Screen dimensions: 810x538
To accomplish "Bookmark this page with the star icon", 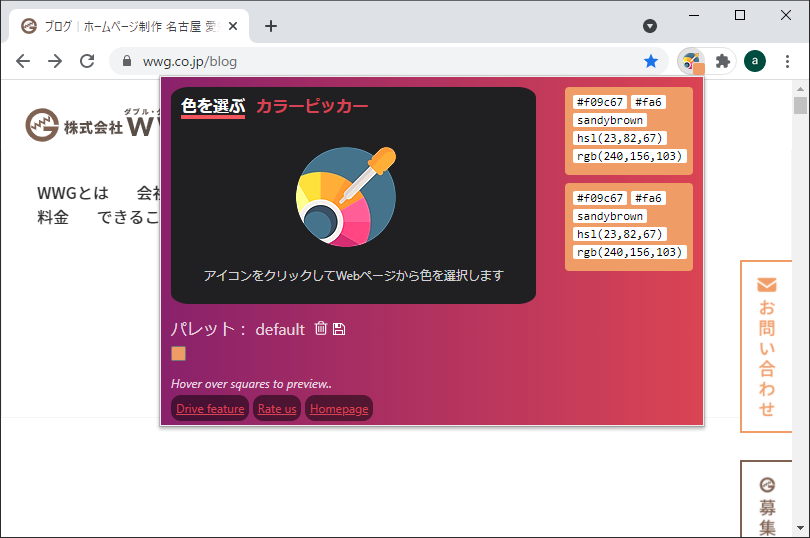I will [x=651, y=61].
